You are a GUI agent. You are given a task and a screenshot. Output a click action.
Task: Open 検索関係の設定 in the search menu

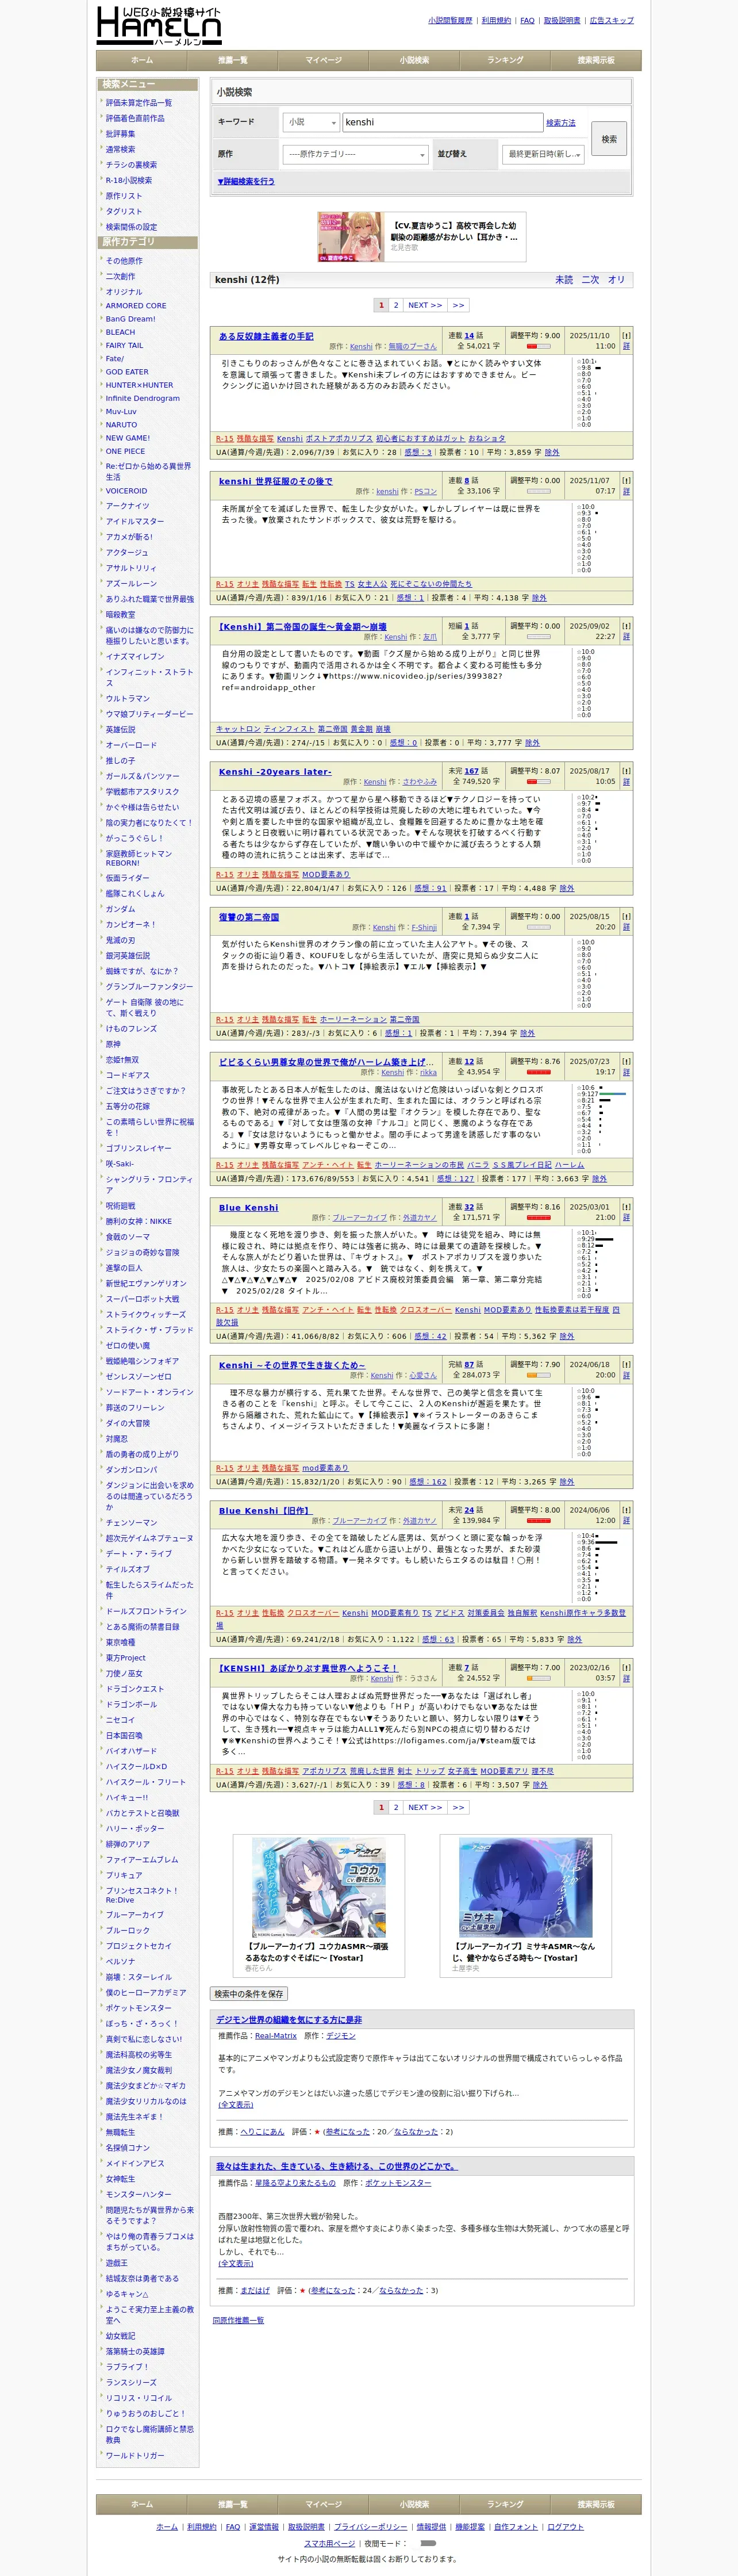(131, 227)
